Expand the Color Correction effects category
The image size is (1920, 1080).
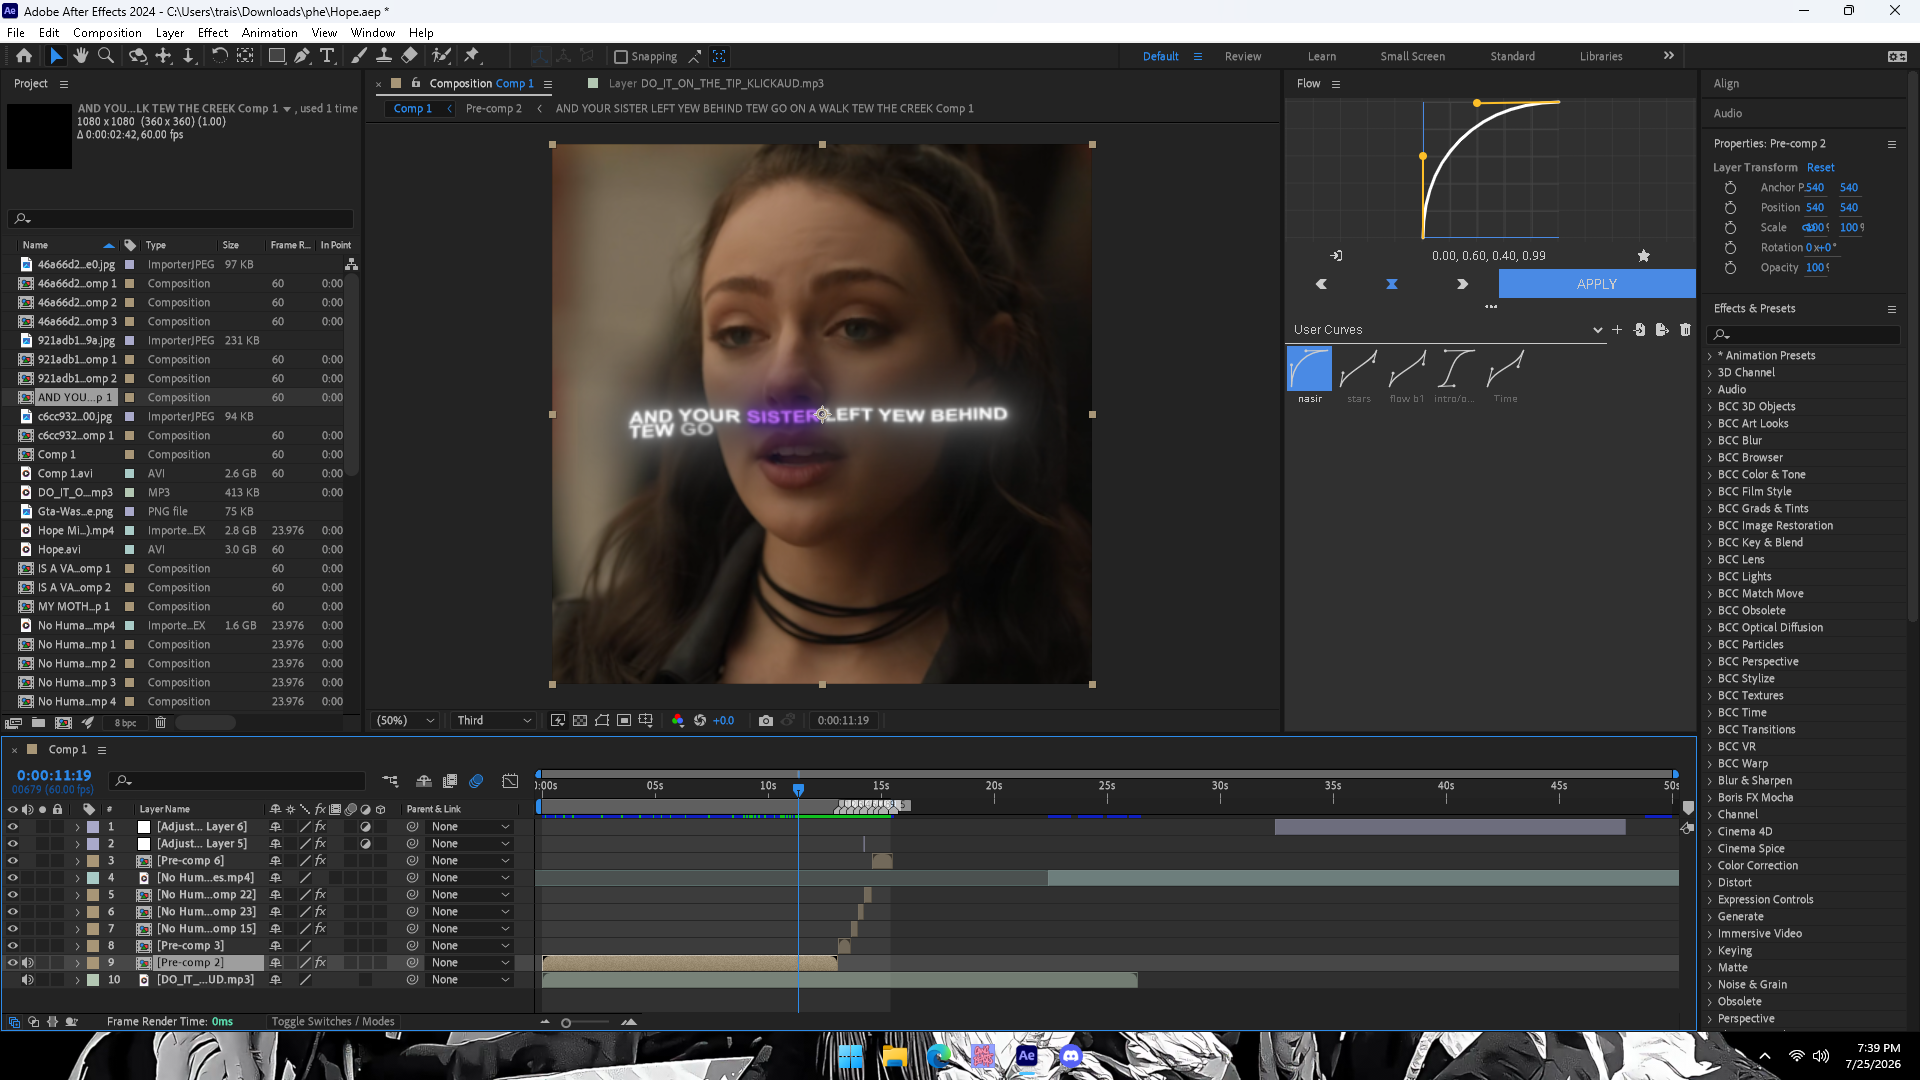point(1711,866)
